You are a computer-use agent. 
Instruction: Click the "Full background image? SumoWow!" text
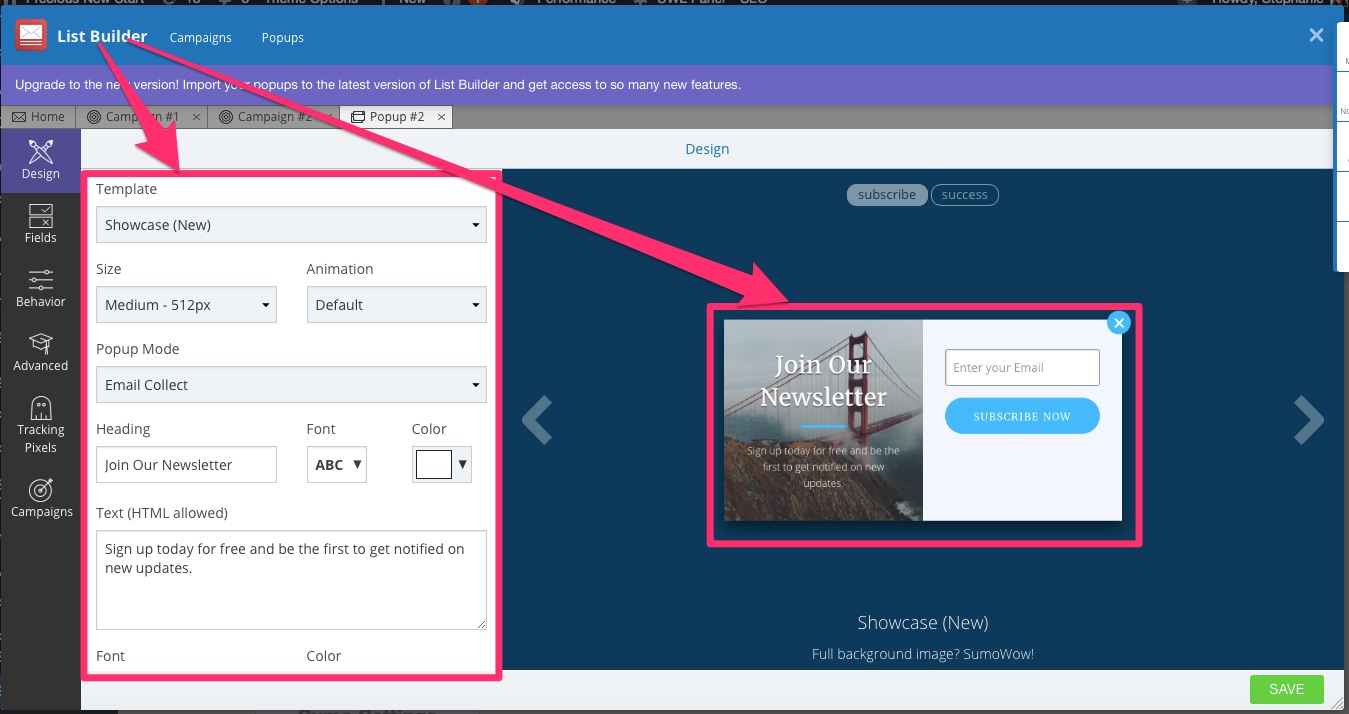923,655
